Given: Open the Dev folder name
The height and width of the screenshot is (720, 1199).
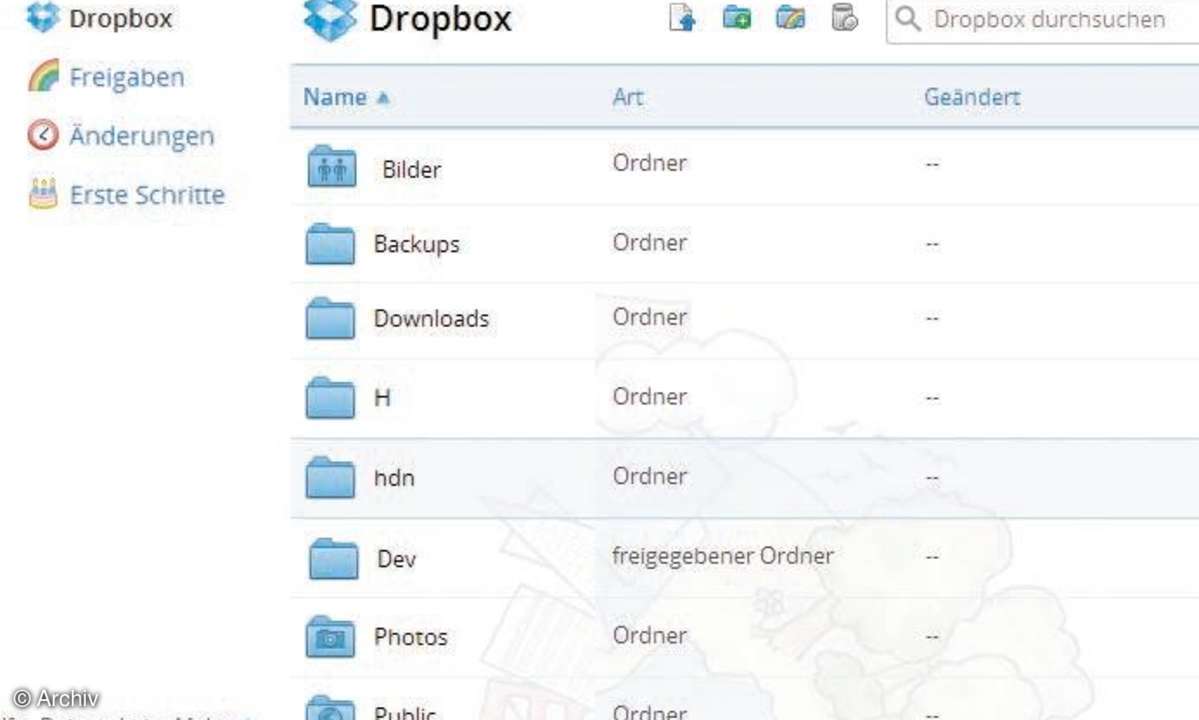Looking at the screenshot, I should click(x=396, y=559).
